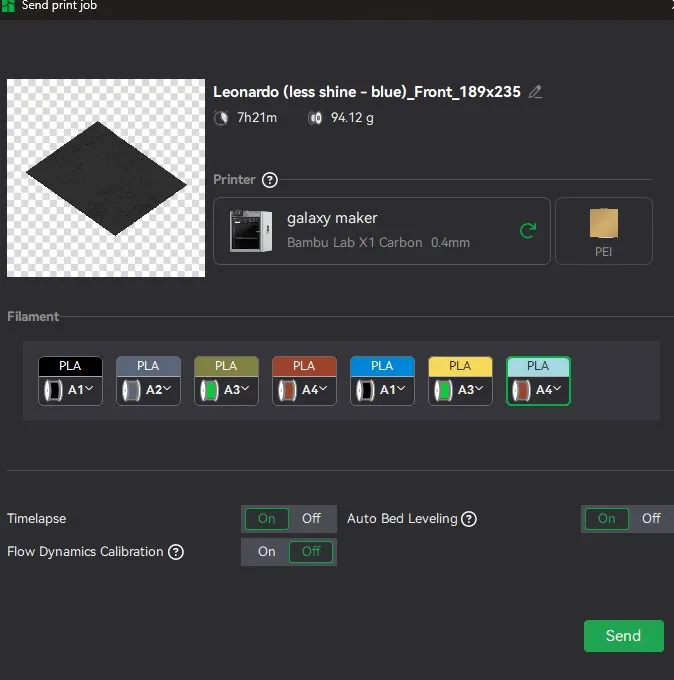Image resolution: width=674 pixels, height=680 pixels.
Task: Turn Auto Bed Leveling Off
Action: (651, 519)
